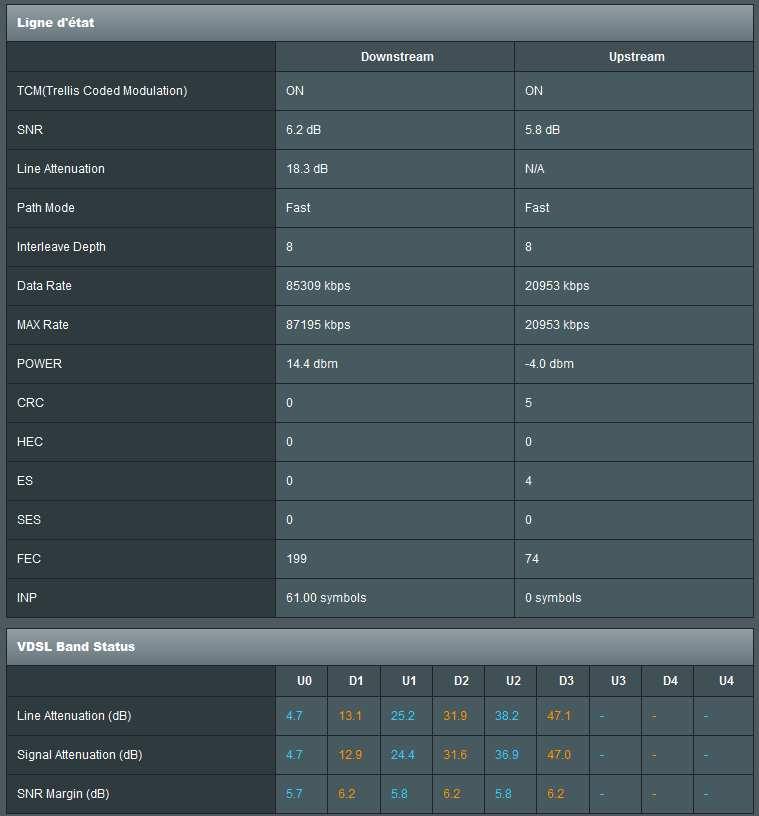Click the Upstream column header

coord(637,57)
